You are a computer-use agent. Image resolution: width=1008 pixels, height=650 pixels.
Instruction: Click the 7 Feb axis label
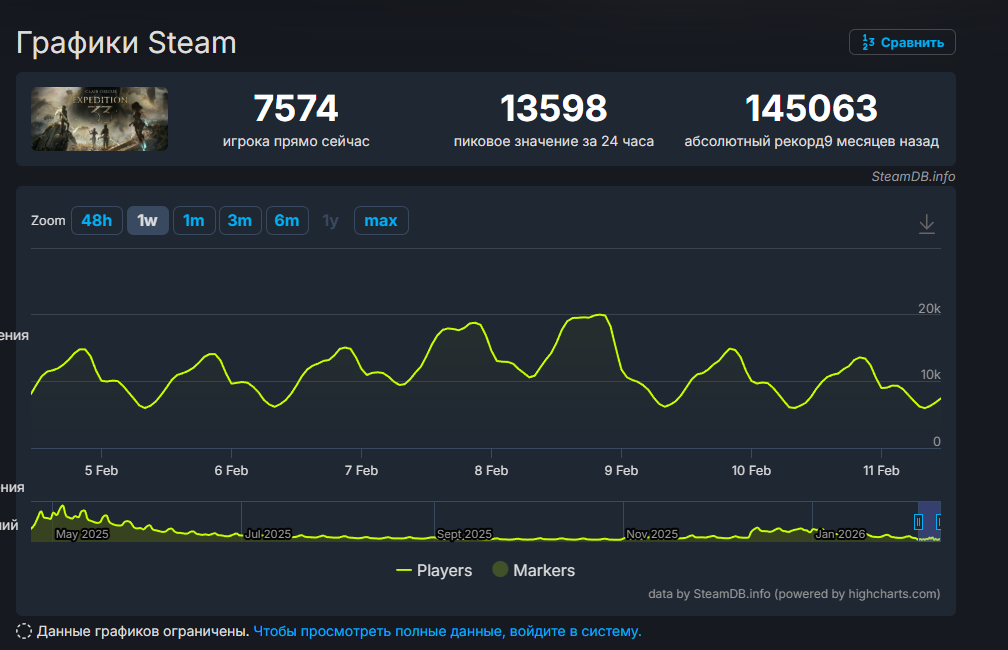pyautogui.click(x=361, y=471)
